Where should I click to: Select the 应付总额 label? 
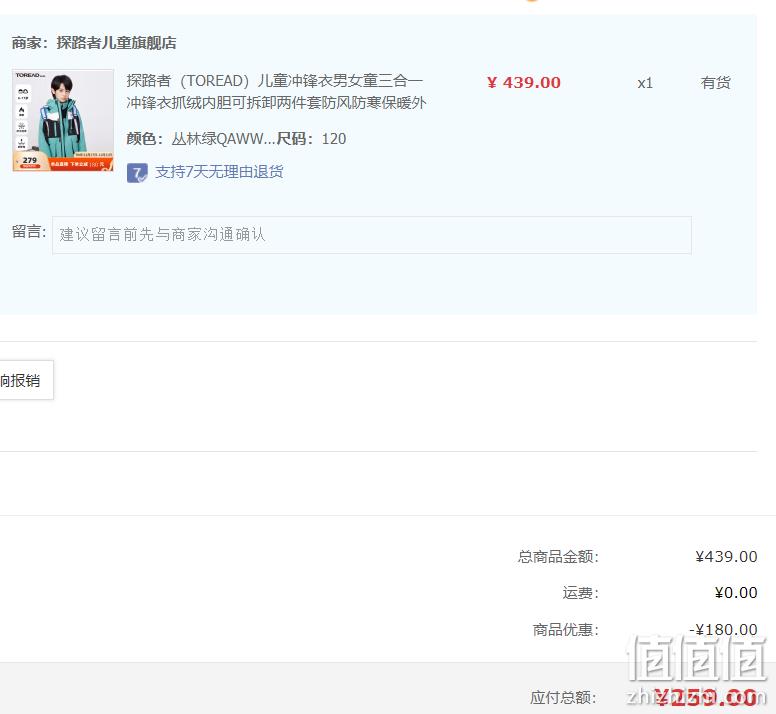563,698
